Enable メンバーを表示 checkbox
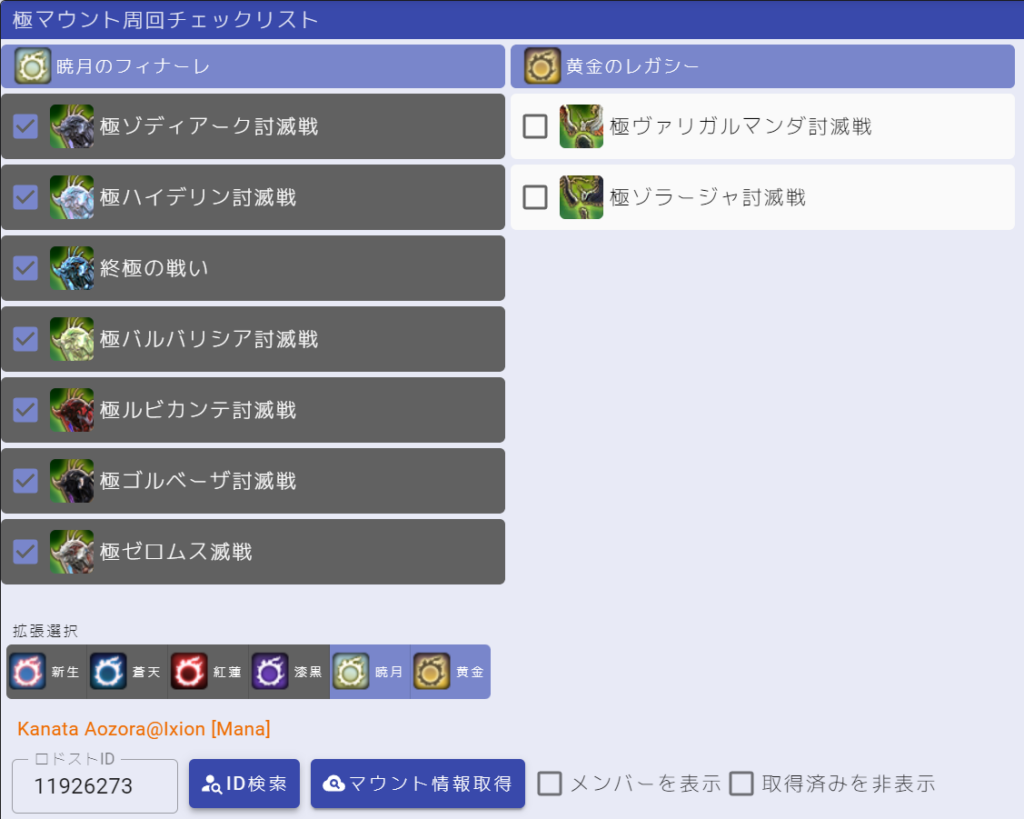The image size is (1024, 819). (x=550, y=783)
